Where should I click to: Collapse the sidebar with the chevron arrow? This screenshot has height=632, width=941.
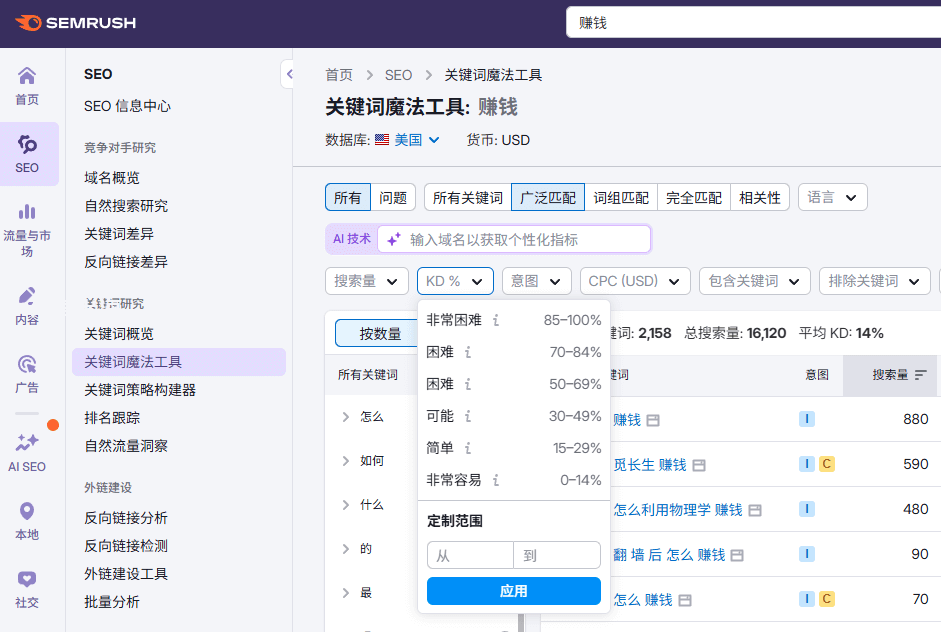click(289, 73)
